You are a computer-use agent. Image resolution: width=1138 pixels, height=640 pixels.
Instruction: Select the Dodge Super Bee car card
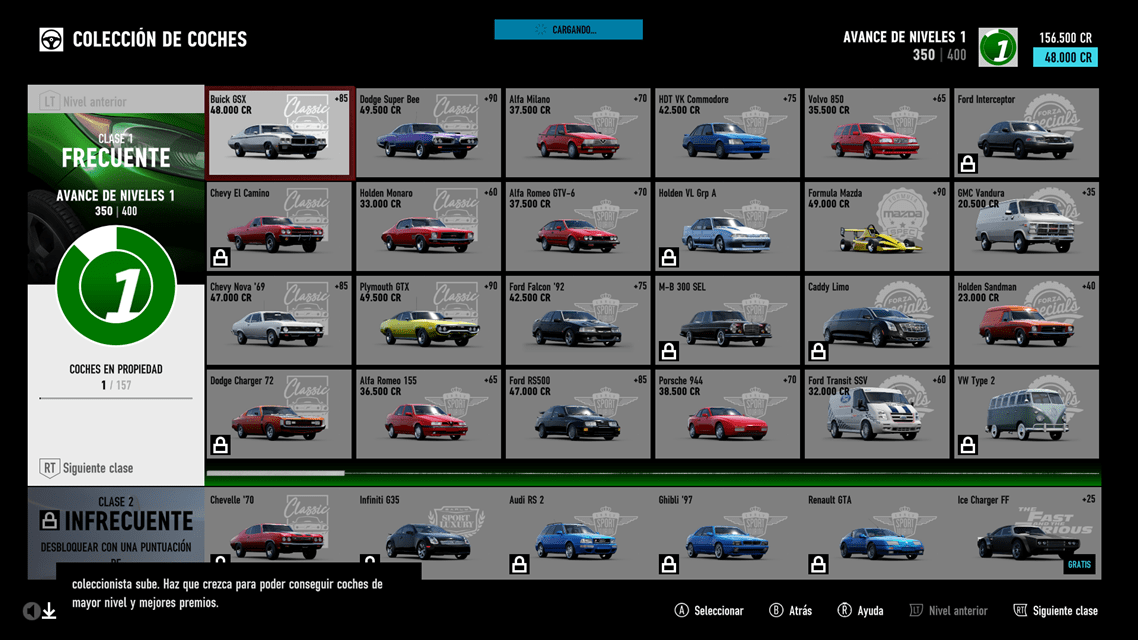pyautogui.click(x=428, y=133)
